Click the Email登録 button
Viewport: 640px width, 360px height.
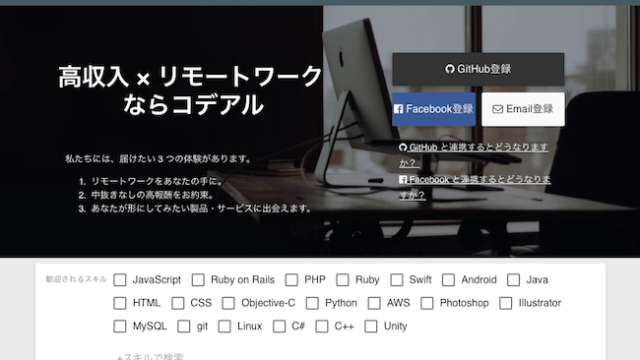click(x=523, y=109)
